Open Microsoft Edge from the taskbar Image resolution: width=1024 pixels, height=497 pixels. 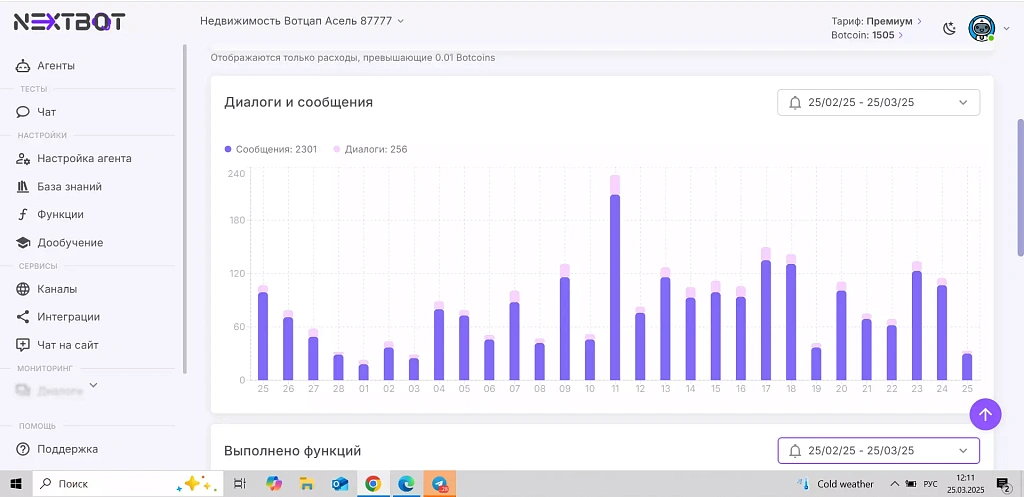tap(406, 484)
